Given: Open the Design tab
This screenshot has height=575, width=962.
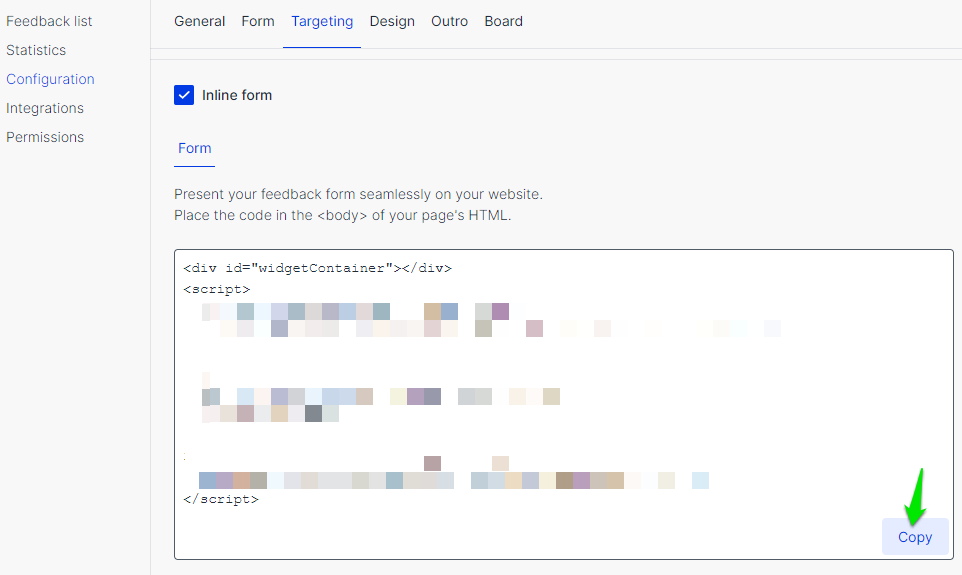Looking at the screenshot, I should click(x=392, y=21).
